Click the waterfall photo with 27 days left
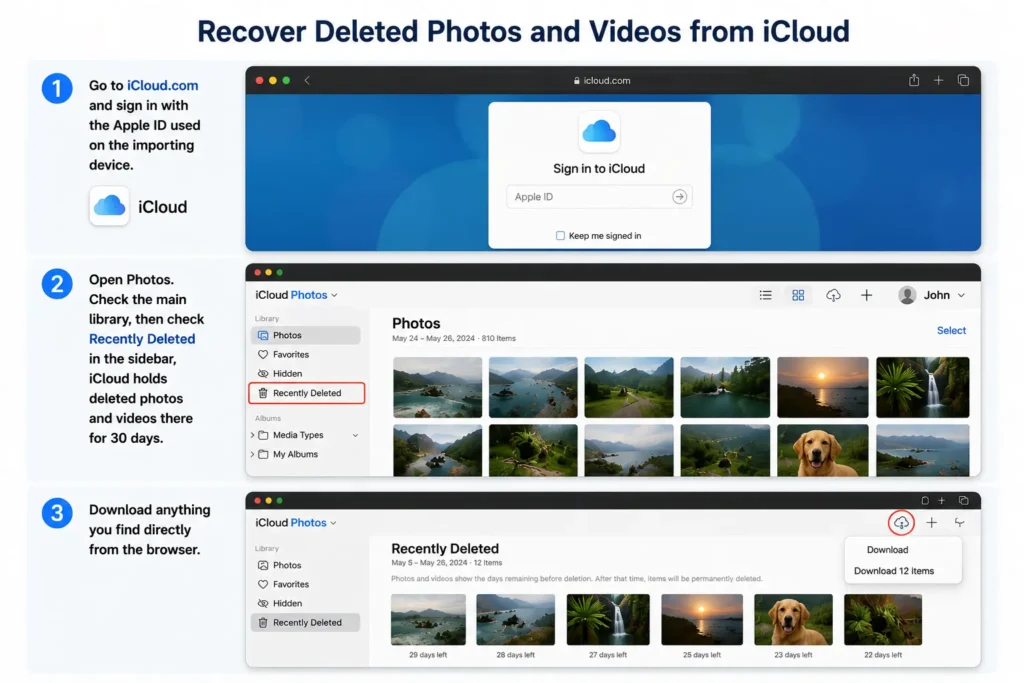This screenshot has height=683, width=1024. (608, 619)
